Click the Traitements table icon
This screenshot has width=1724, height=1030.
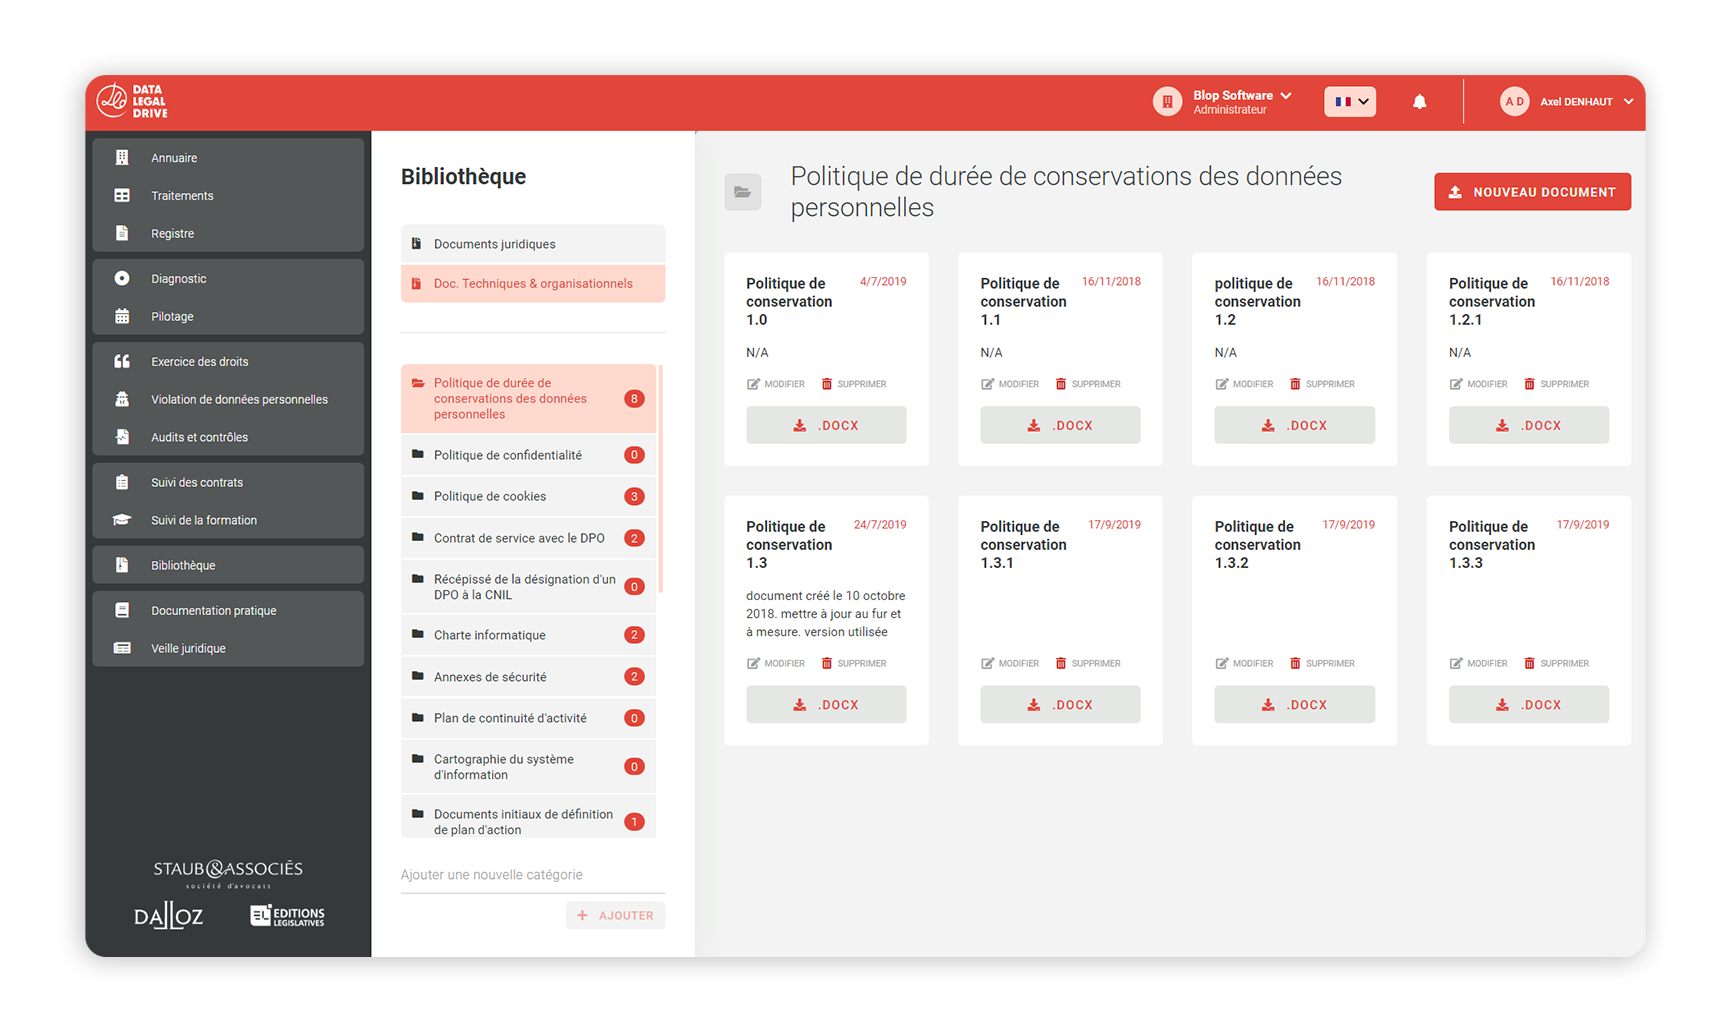tap(122, 196)
